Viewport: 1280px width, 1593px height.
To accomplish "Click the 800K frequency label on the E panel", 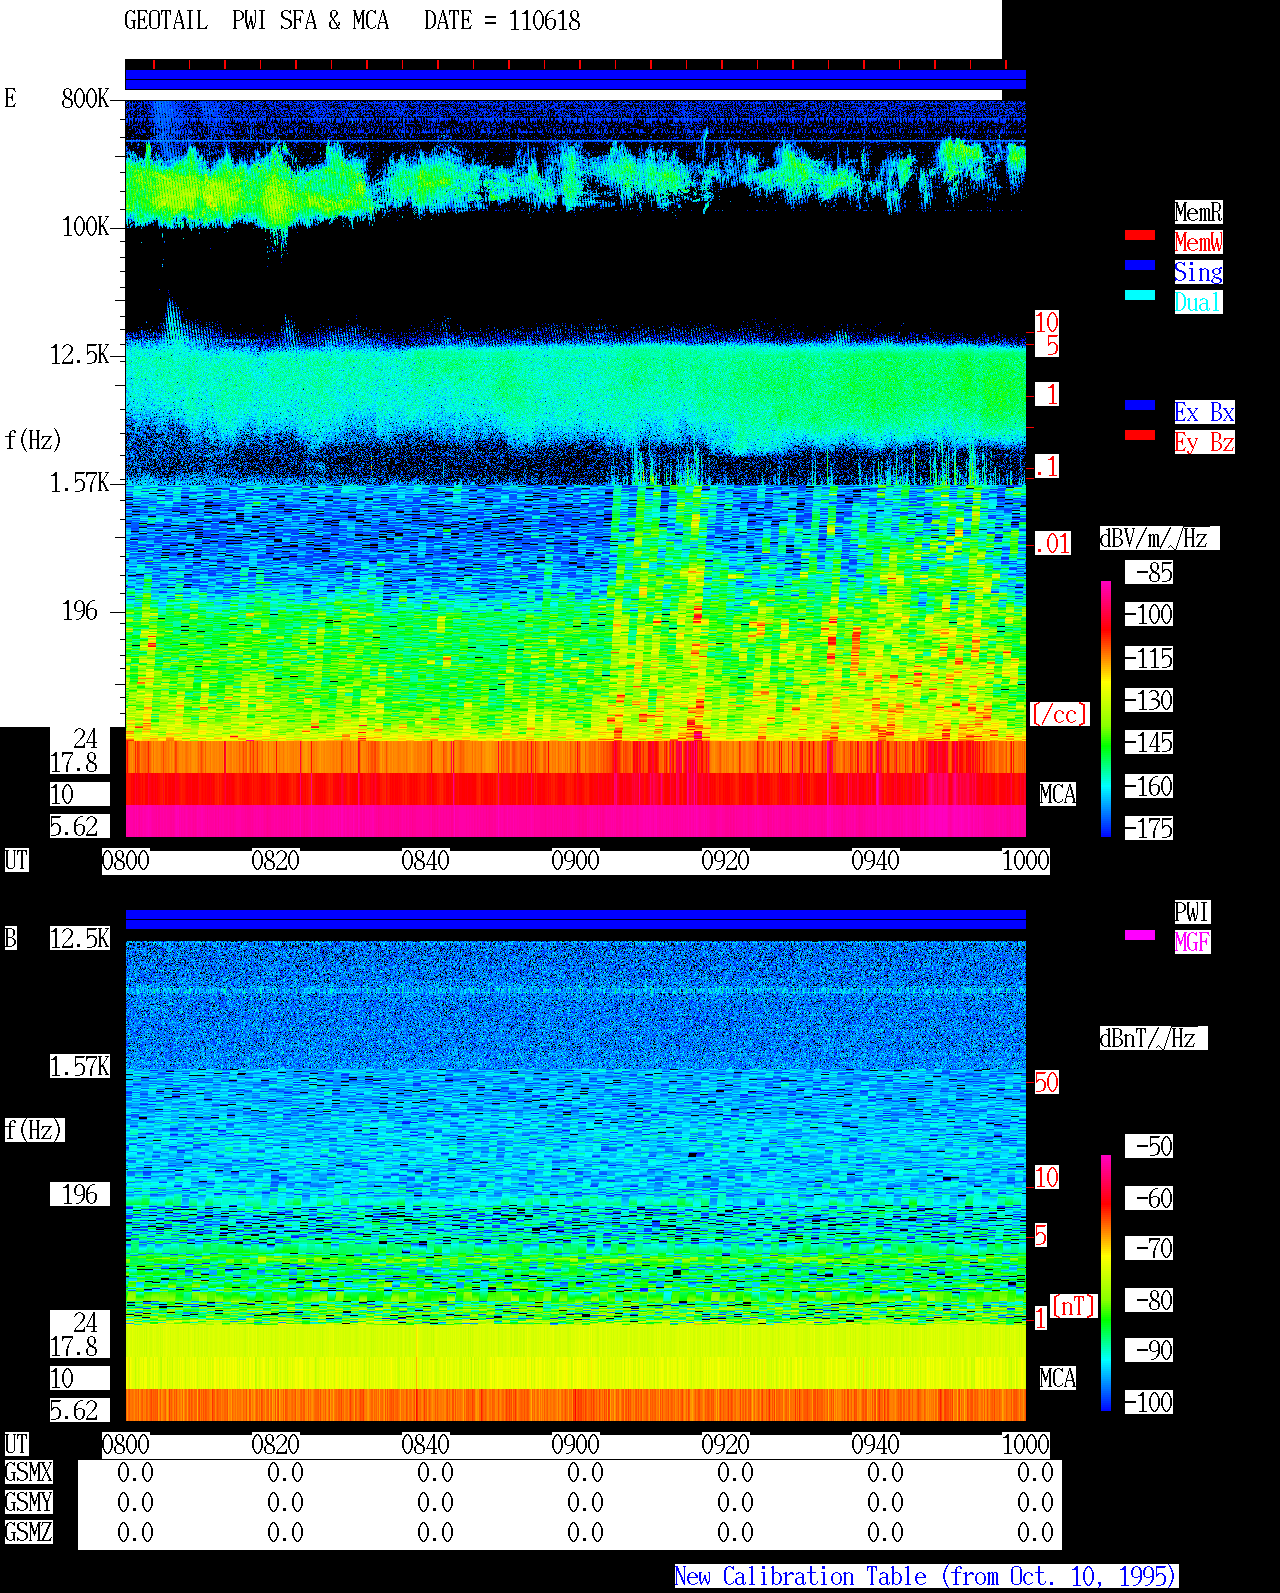I will (x=85, y=99).
